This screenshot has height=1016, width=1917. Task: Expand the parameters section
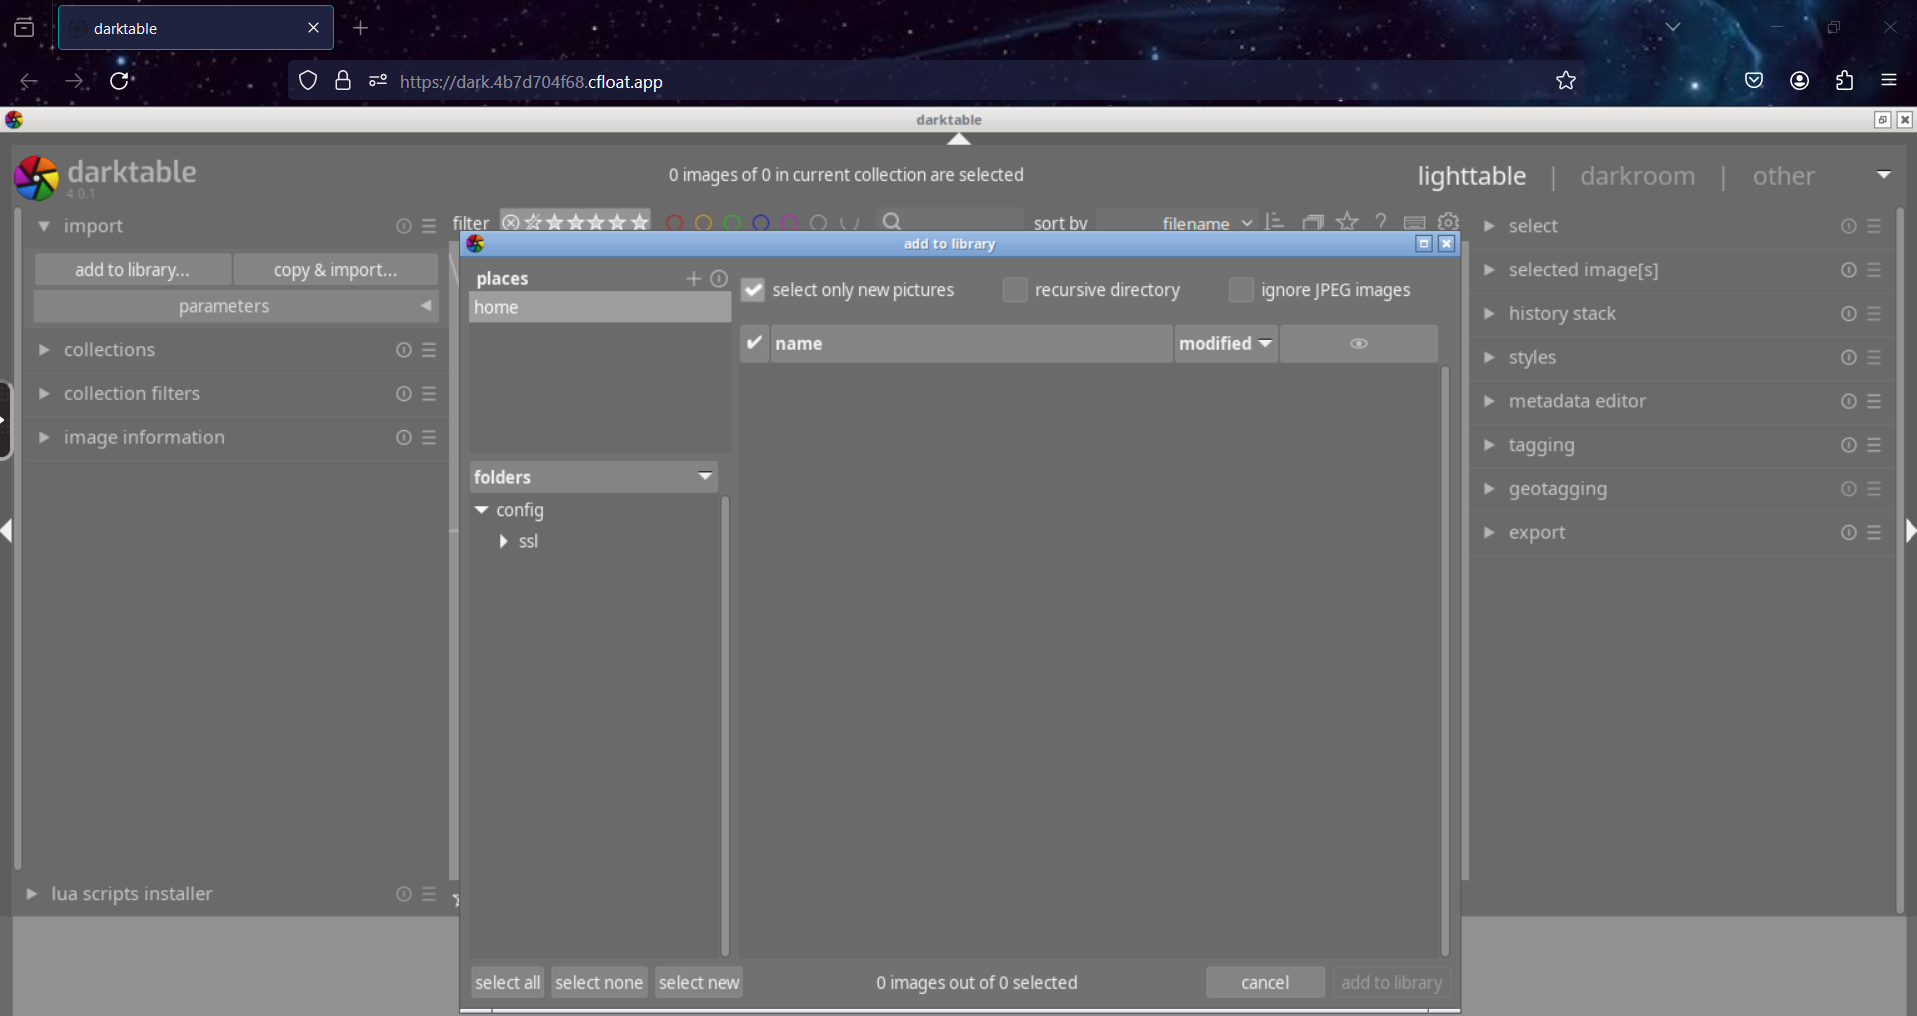(236, 306)
